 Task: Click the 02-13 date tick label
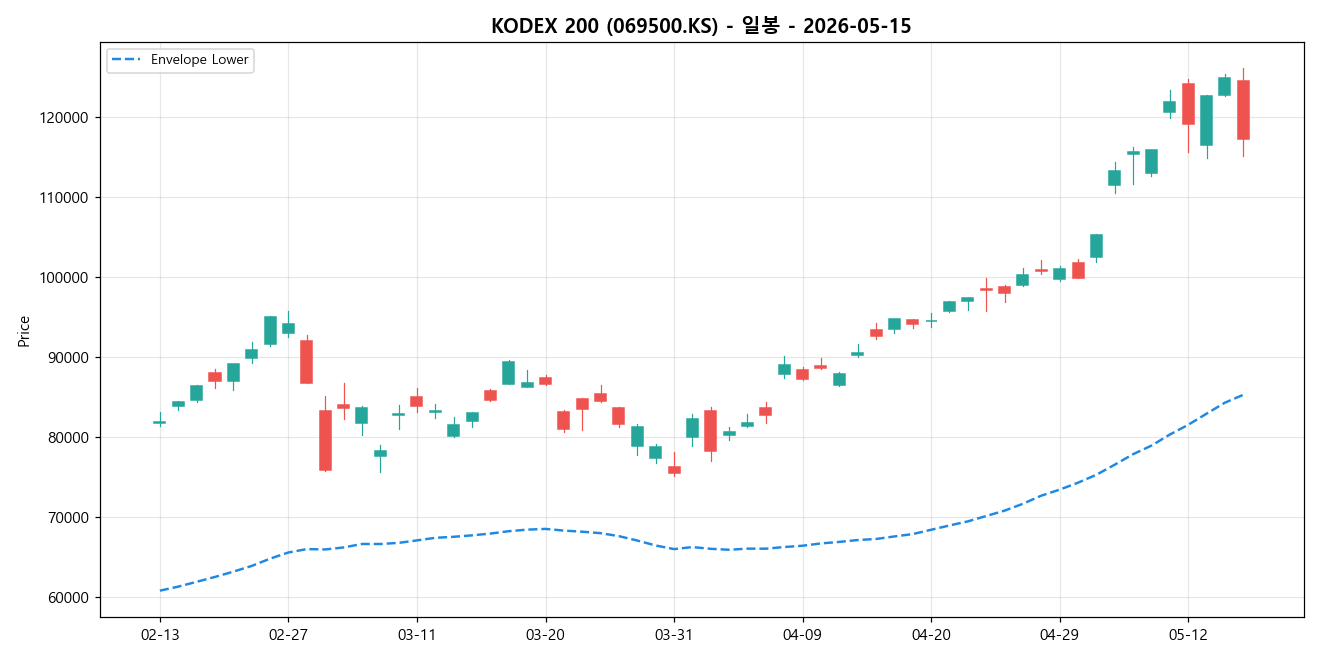point(160,635)
